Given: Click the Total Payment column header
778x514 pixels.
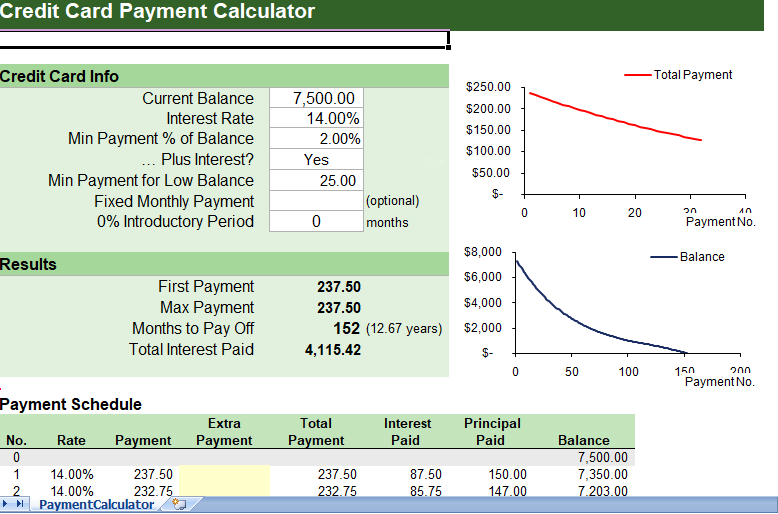Looking at the screenshot, I should tap(316, 432).
